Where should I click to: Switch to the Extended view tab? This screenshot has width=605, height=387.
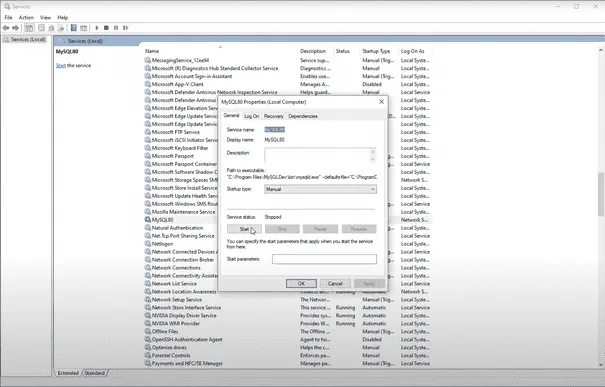pyautogui.click(x=68, y=373)
